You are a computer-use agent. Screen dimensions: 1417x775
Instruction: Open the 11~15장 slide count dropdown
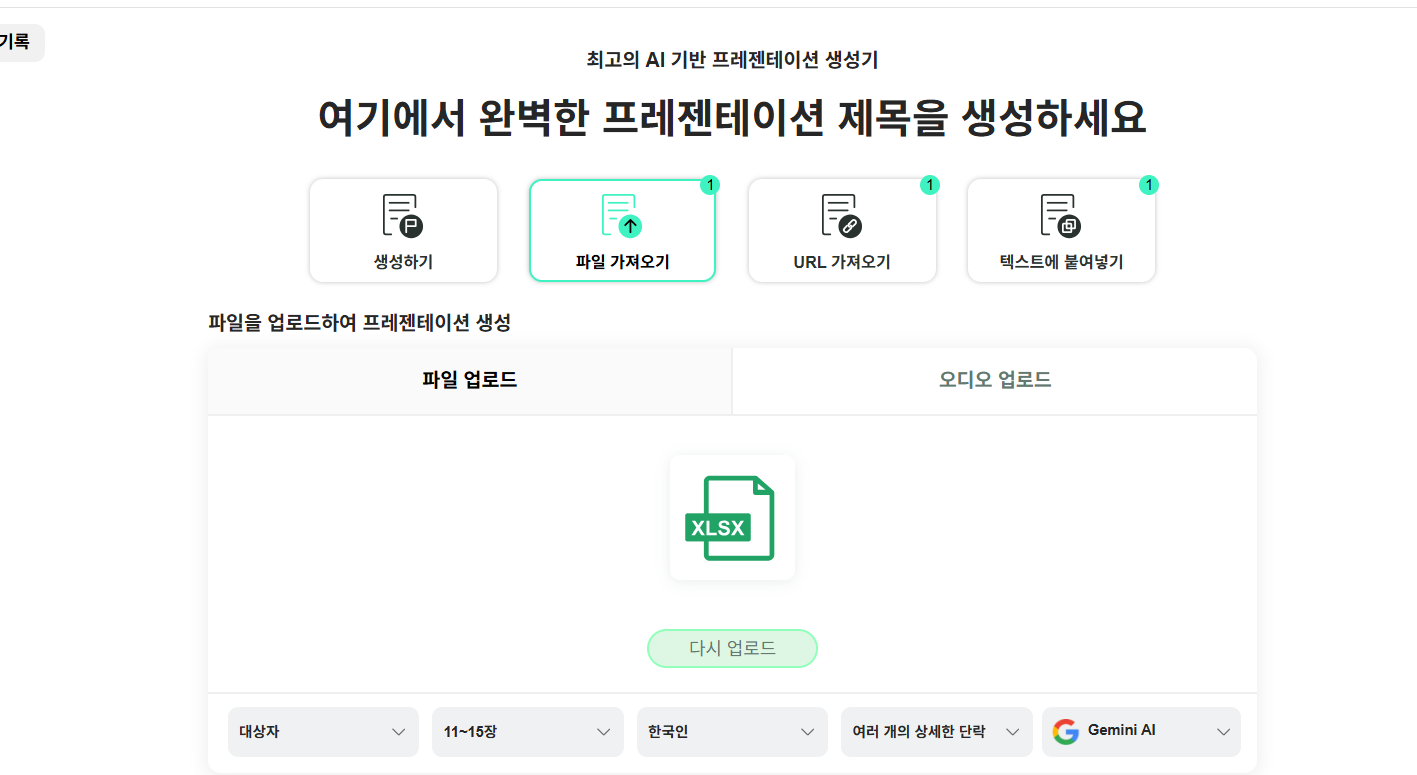tap(527, 732)
